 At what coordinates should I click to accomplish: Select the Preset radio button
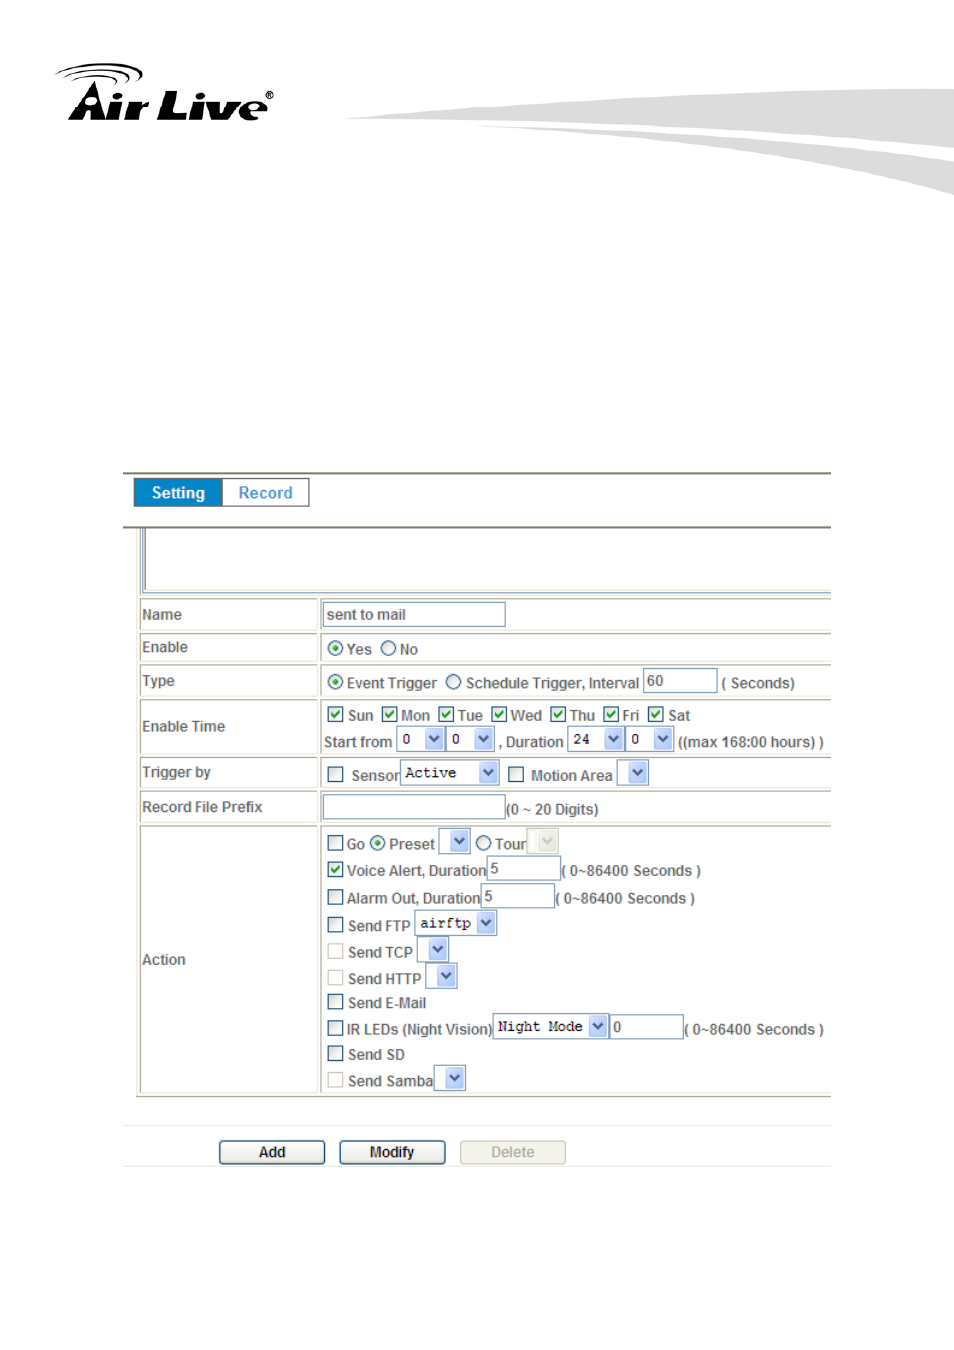click(378, 843)
